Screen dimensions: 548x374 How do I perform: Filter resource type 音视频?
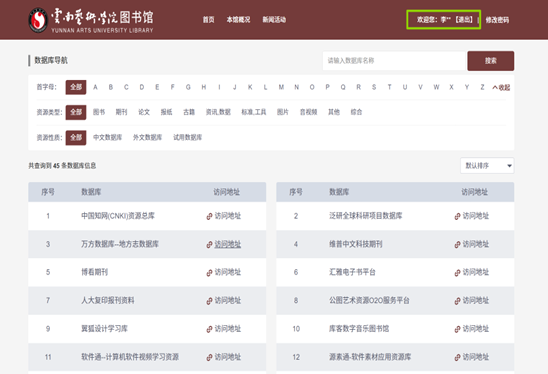[x=308, y=112]
